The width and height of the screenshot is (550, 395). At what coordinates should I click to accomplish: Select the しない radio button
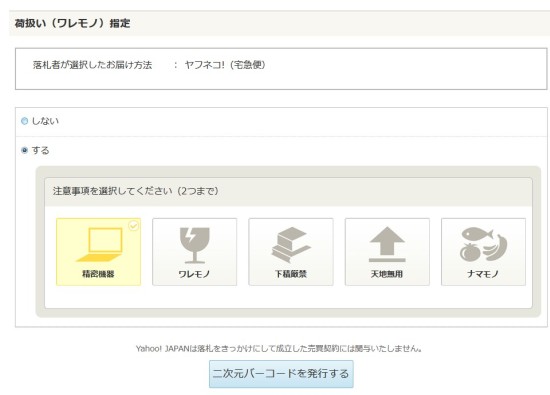24,121
